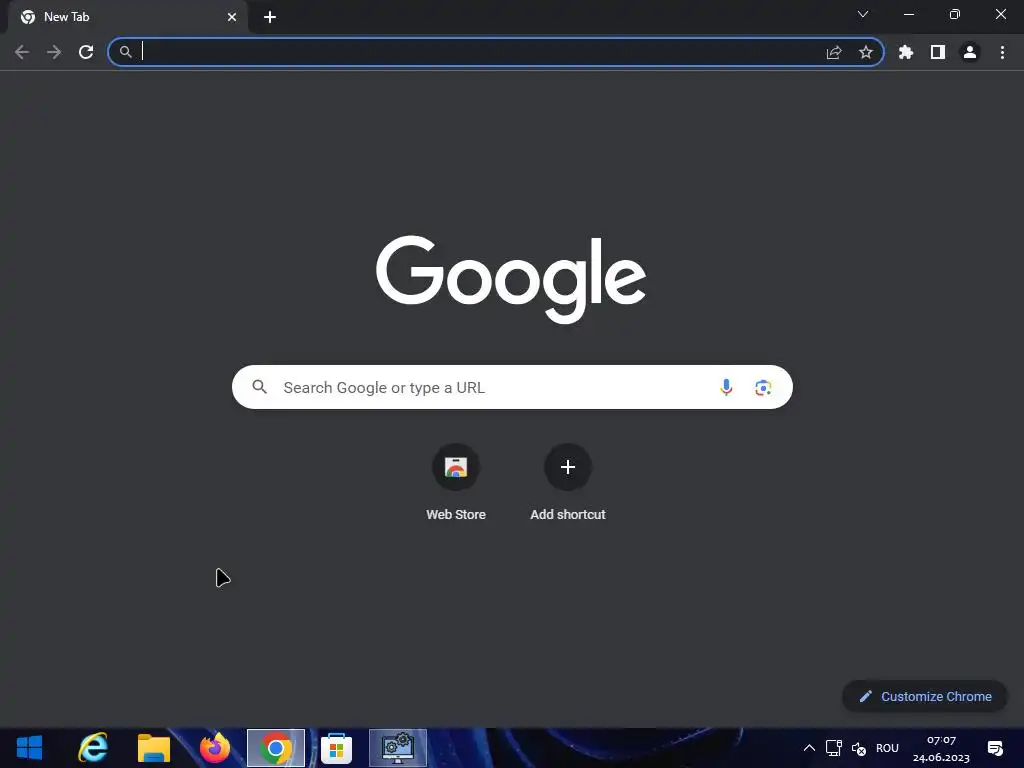The height and width of the screenshot is (768, 1024).
Task: Click Customize Chrome button
Action: coord(925,696)
